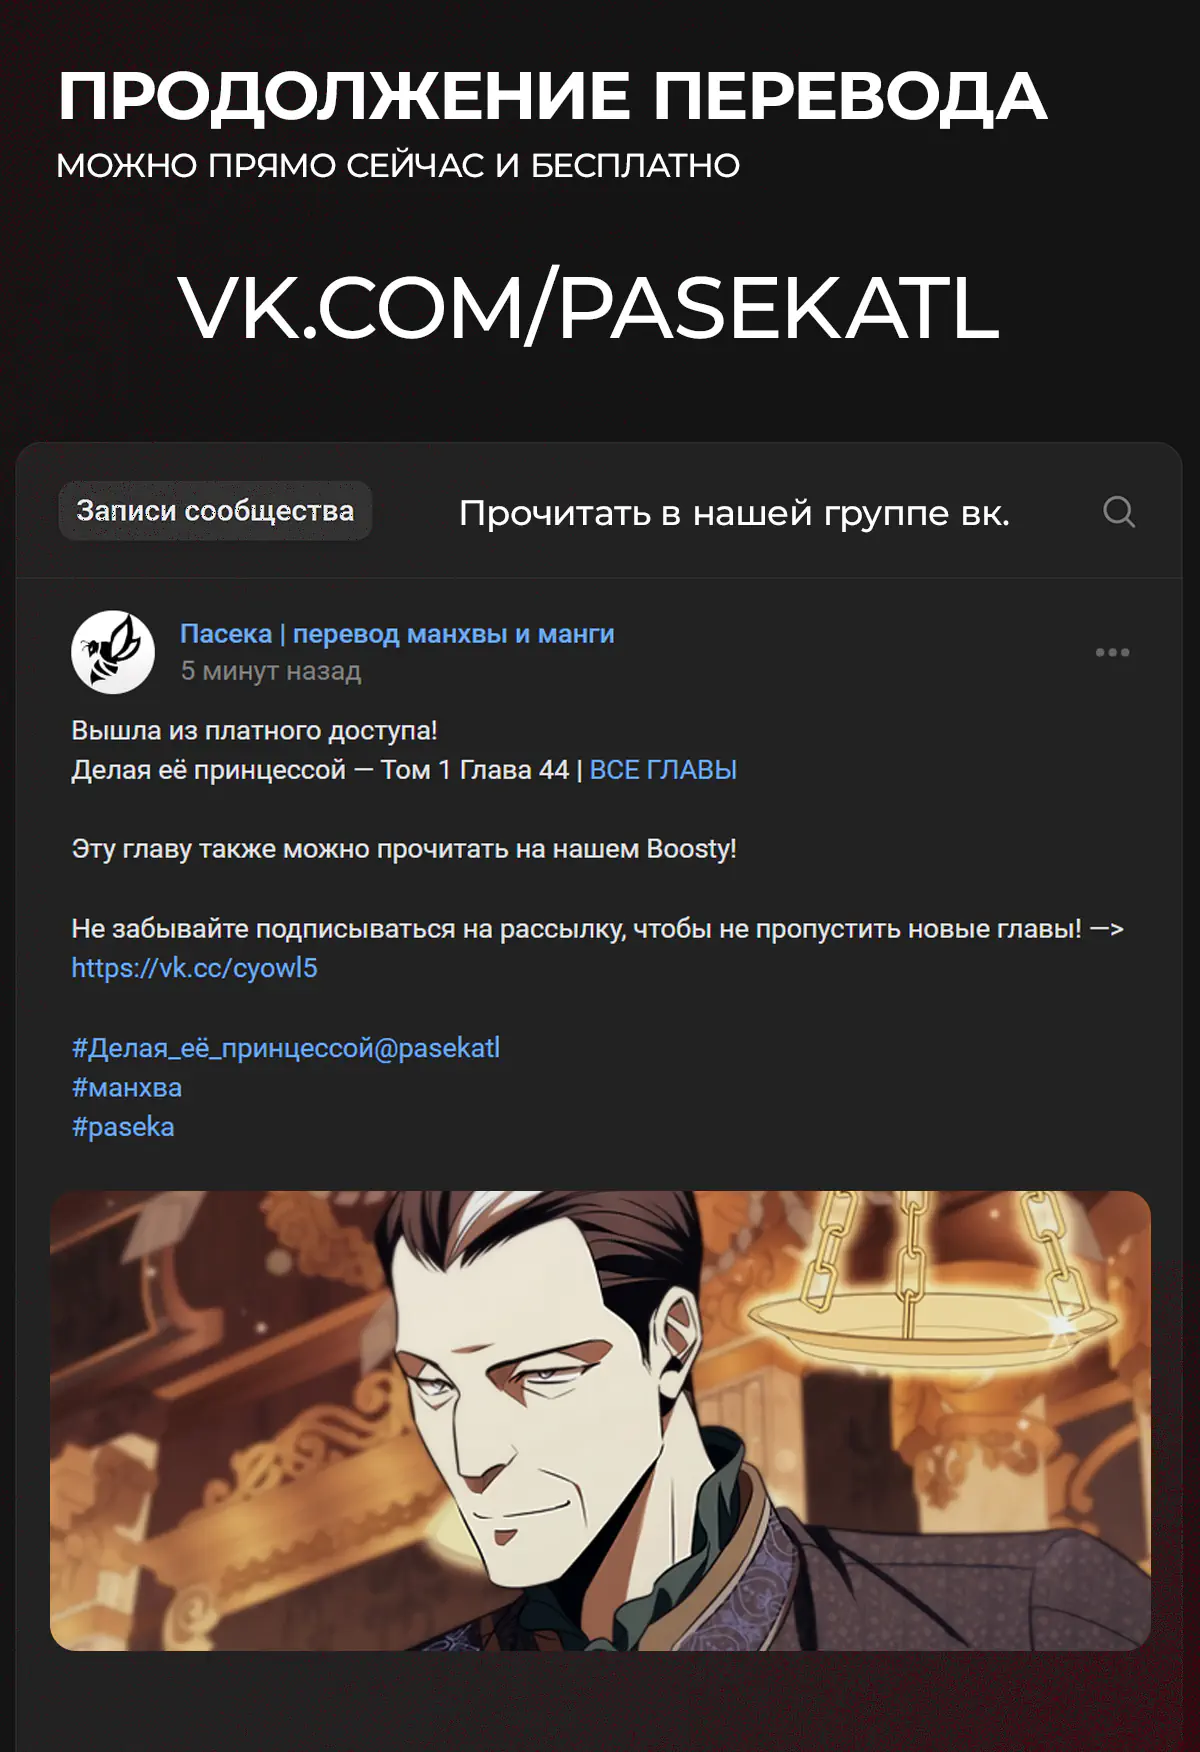The height and width of the screenshot is (1752, 1200).
Task: Click the VK.COM/PASEKATL address text
Action: (589, 308)
